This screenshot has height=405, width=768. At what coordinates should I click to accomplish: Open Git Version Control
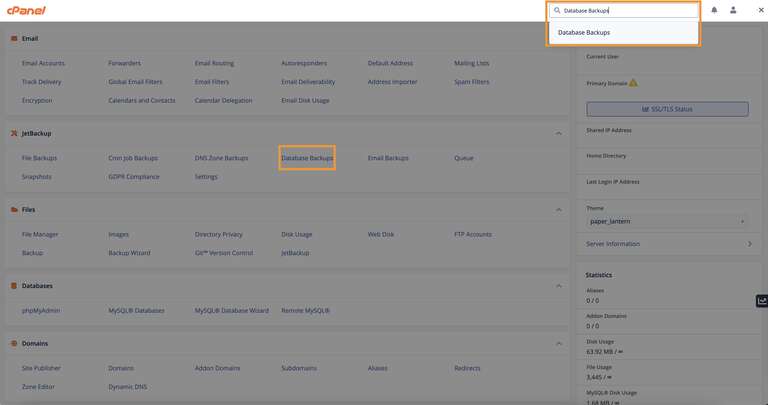[224, 253]
